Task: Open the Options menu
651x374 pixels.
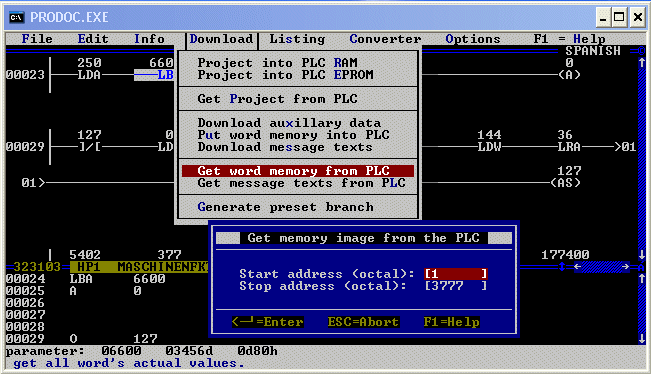Action: (473, 39)
